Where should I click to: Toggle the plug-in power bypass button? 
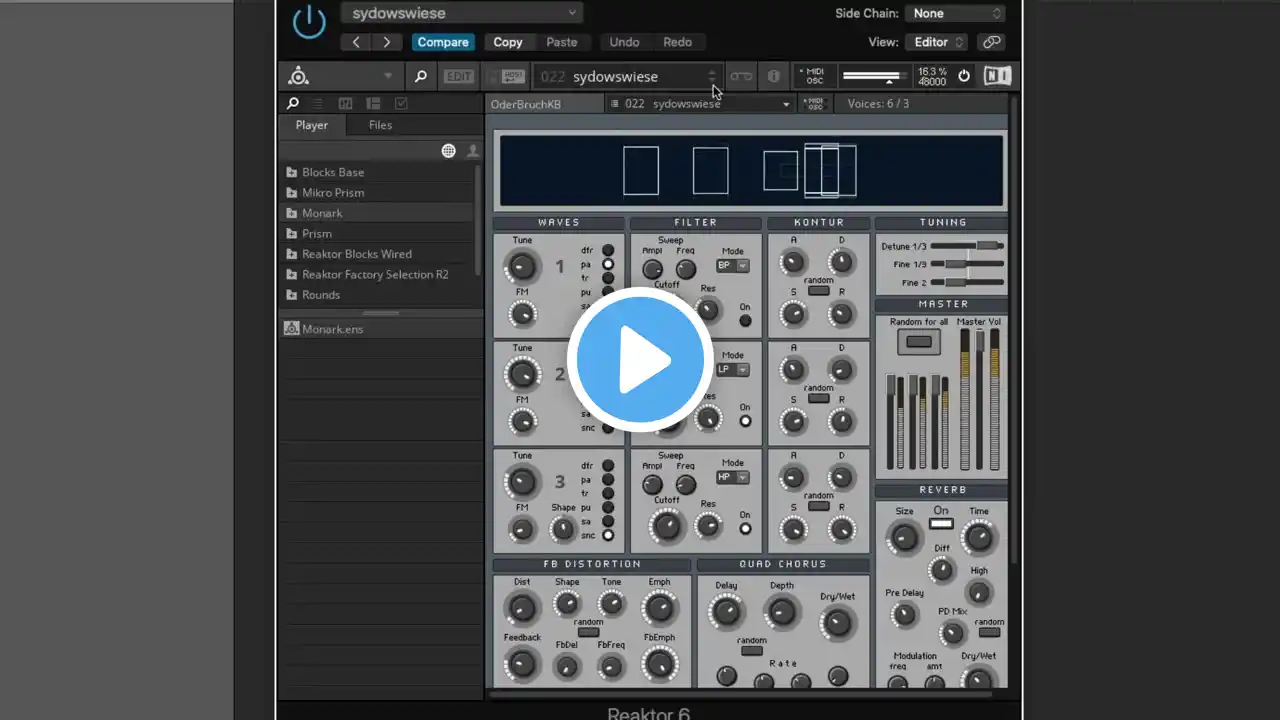tap(309, 23)
